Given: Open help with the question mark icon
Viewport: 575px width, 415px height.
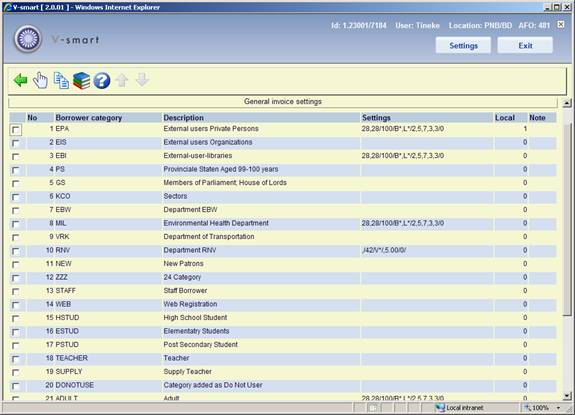Looking at the screenshot, I should [102, 80].
